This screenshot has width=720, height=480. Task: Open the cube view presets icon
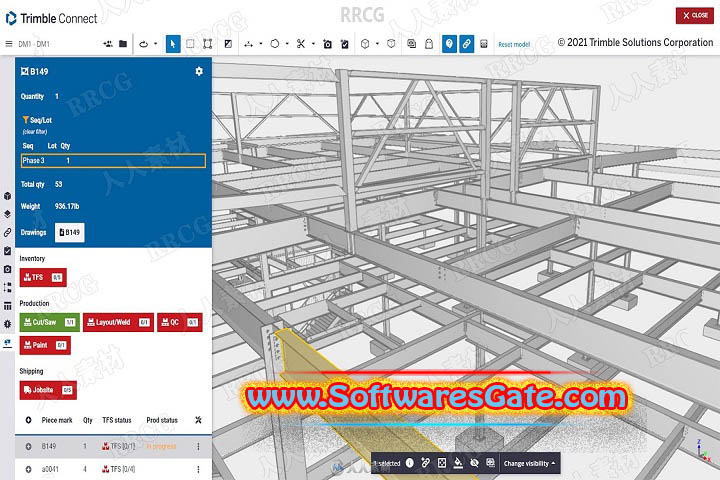point(365,44)
